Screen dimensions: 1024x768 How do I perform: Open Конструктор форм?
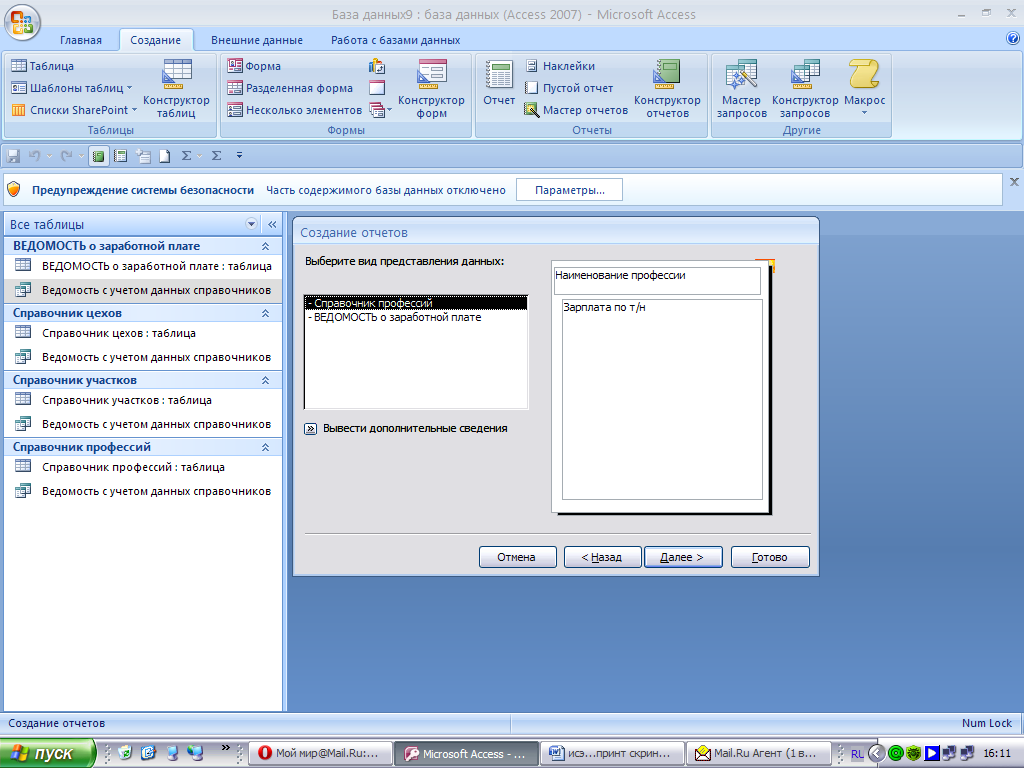[431, 88]
